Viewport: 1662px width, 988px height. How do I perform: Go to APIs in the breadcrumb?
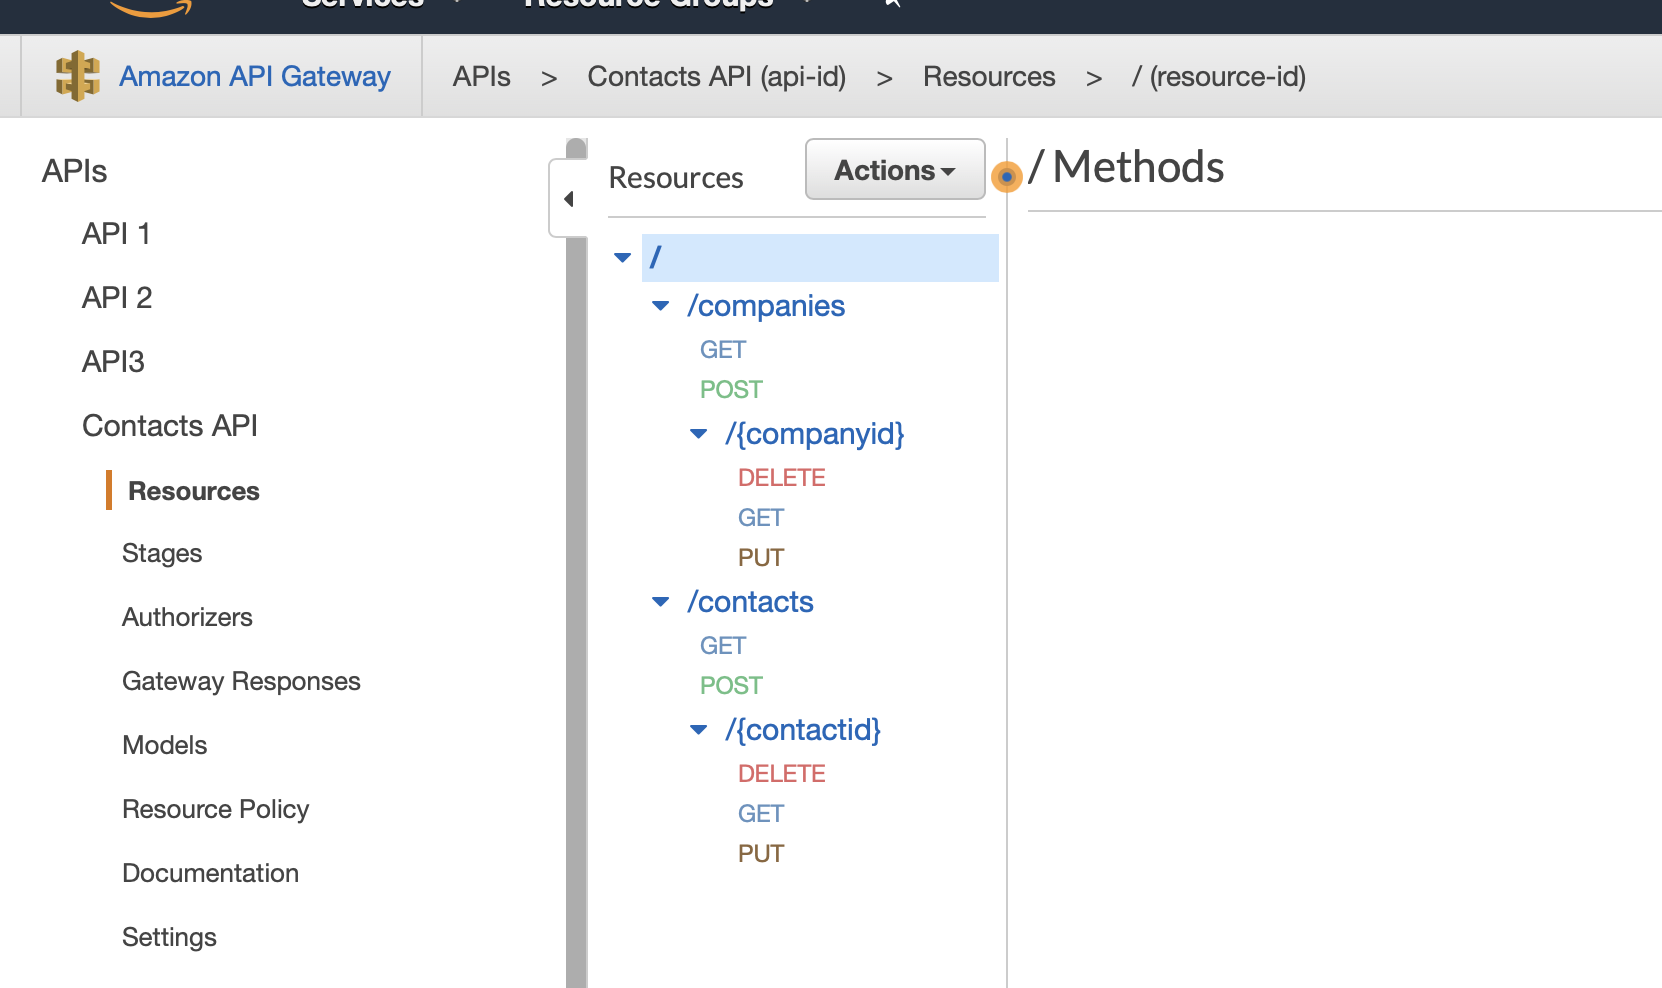coord(481,76)
